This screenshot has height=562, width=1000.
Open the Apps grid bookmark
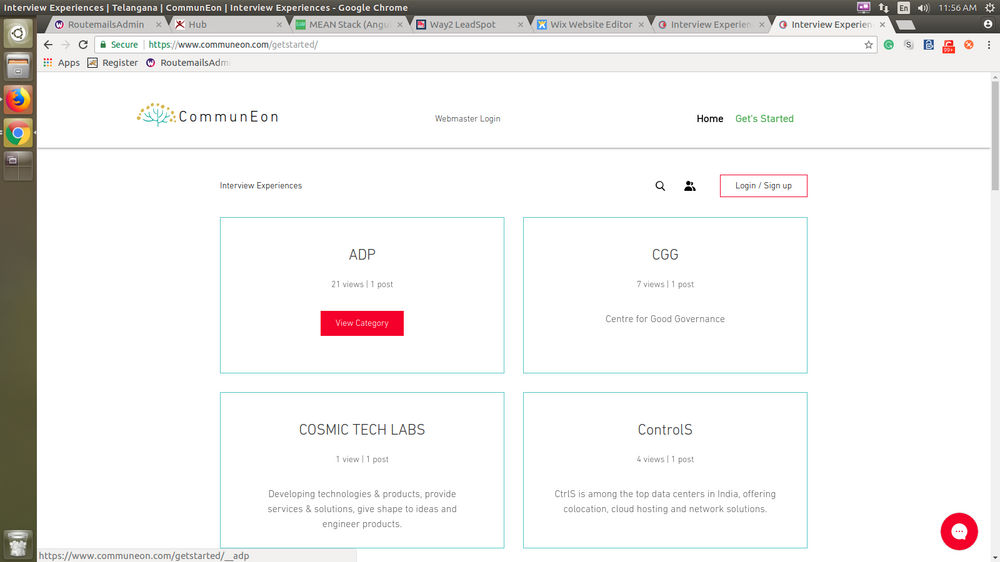click(61, 63)
